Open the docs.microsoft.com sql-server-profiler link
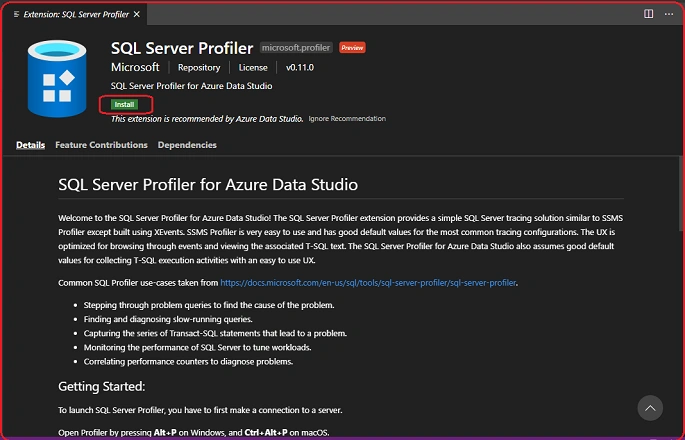The image size is (685, 440). [x=368, y=283]
